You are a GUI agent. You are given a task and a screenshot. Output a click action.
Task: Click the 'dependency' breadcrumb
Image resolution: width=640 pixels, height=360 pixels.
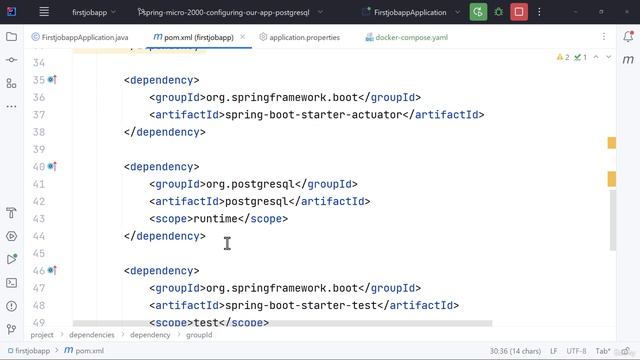coord(150,335)
